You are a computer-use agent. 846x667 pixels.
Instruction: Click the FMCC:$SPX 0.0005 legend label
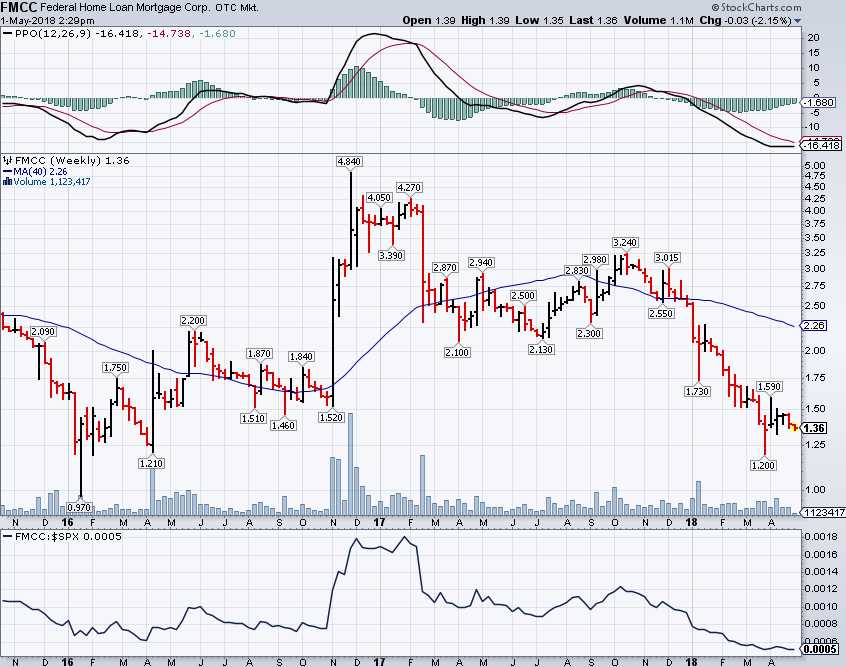[69, 536]
